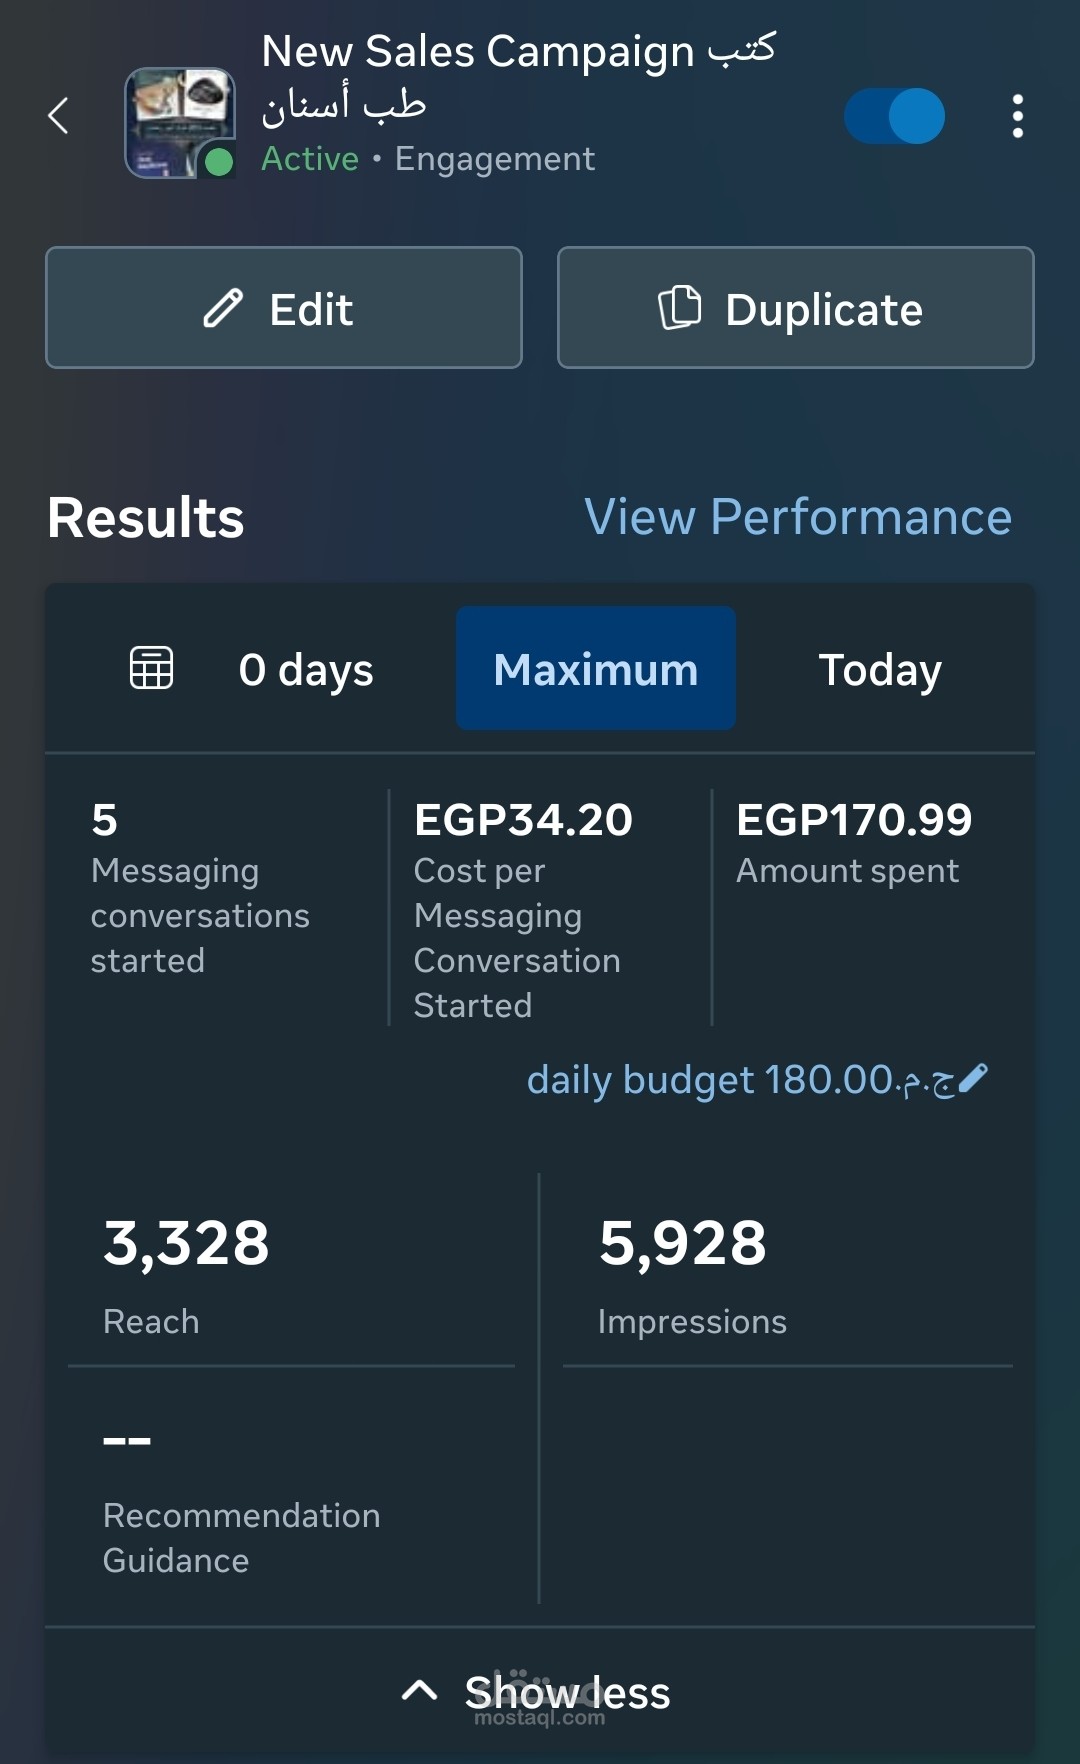
Task: Tap the green active status dot
Action: pos(218,161)
